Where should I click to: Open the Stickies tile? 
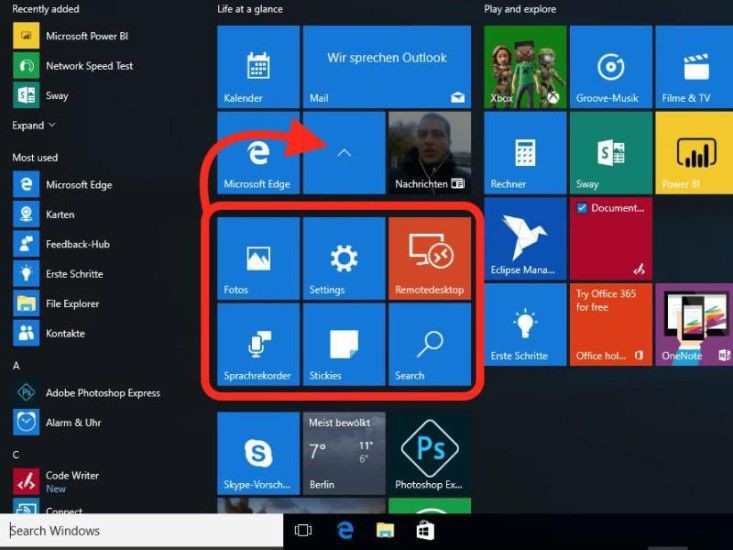[x=344, y=344]
